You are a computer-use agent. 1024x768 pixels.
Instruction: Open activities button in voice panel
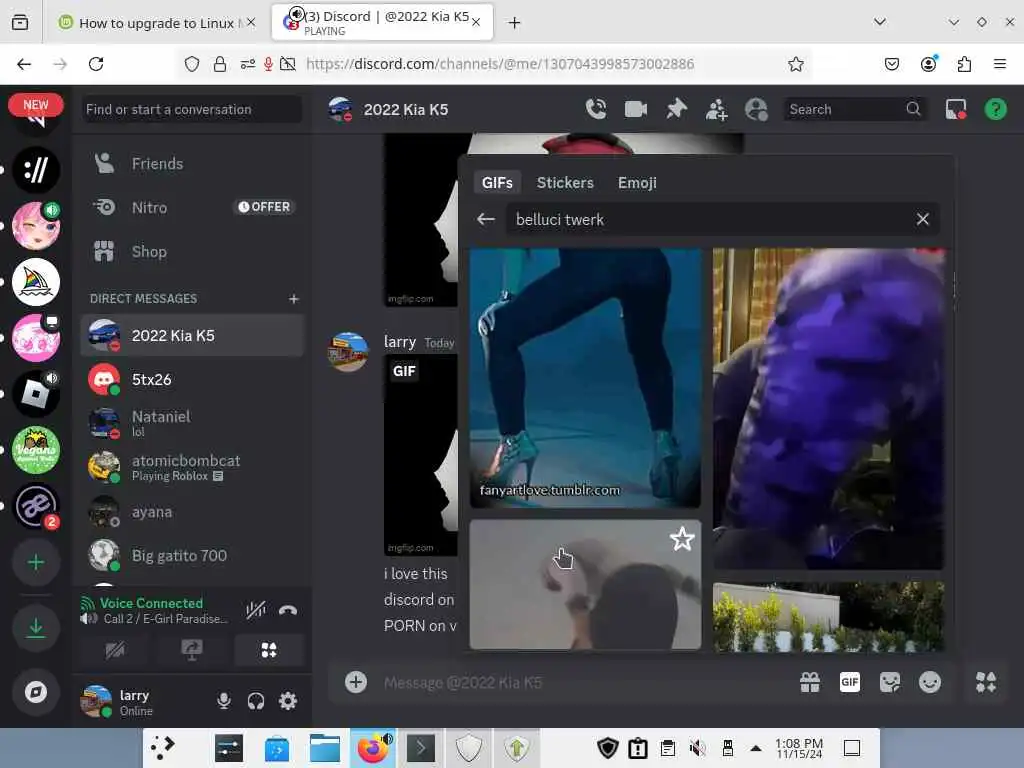[x=268, y=650]
